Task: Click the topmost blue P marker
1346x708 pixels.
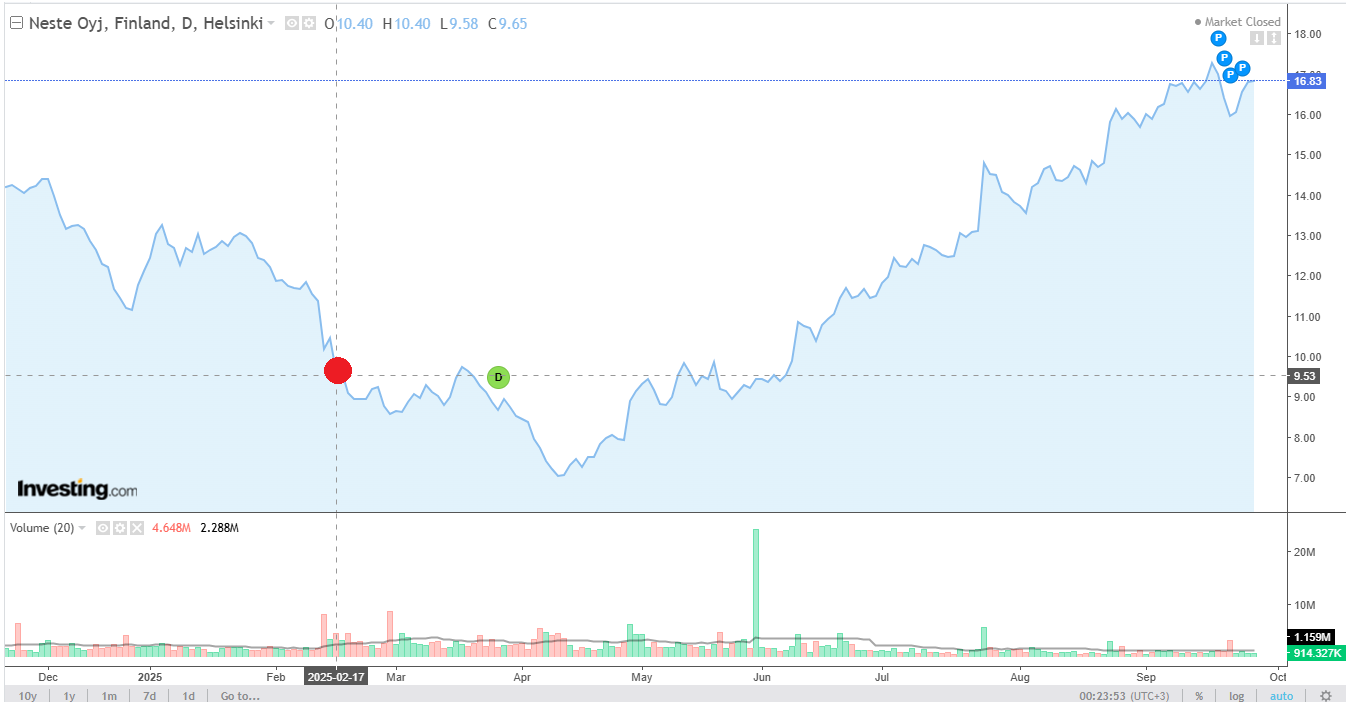Action: [1218, 38]
